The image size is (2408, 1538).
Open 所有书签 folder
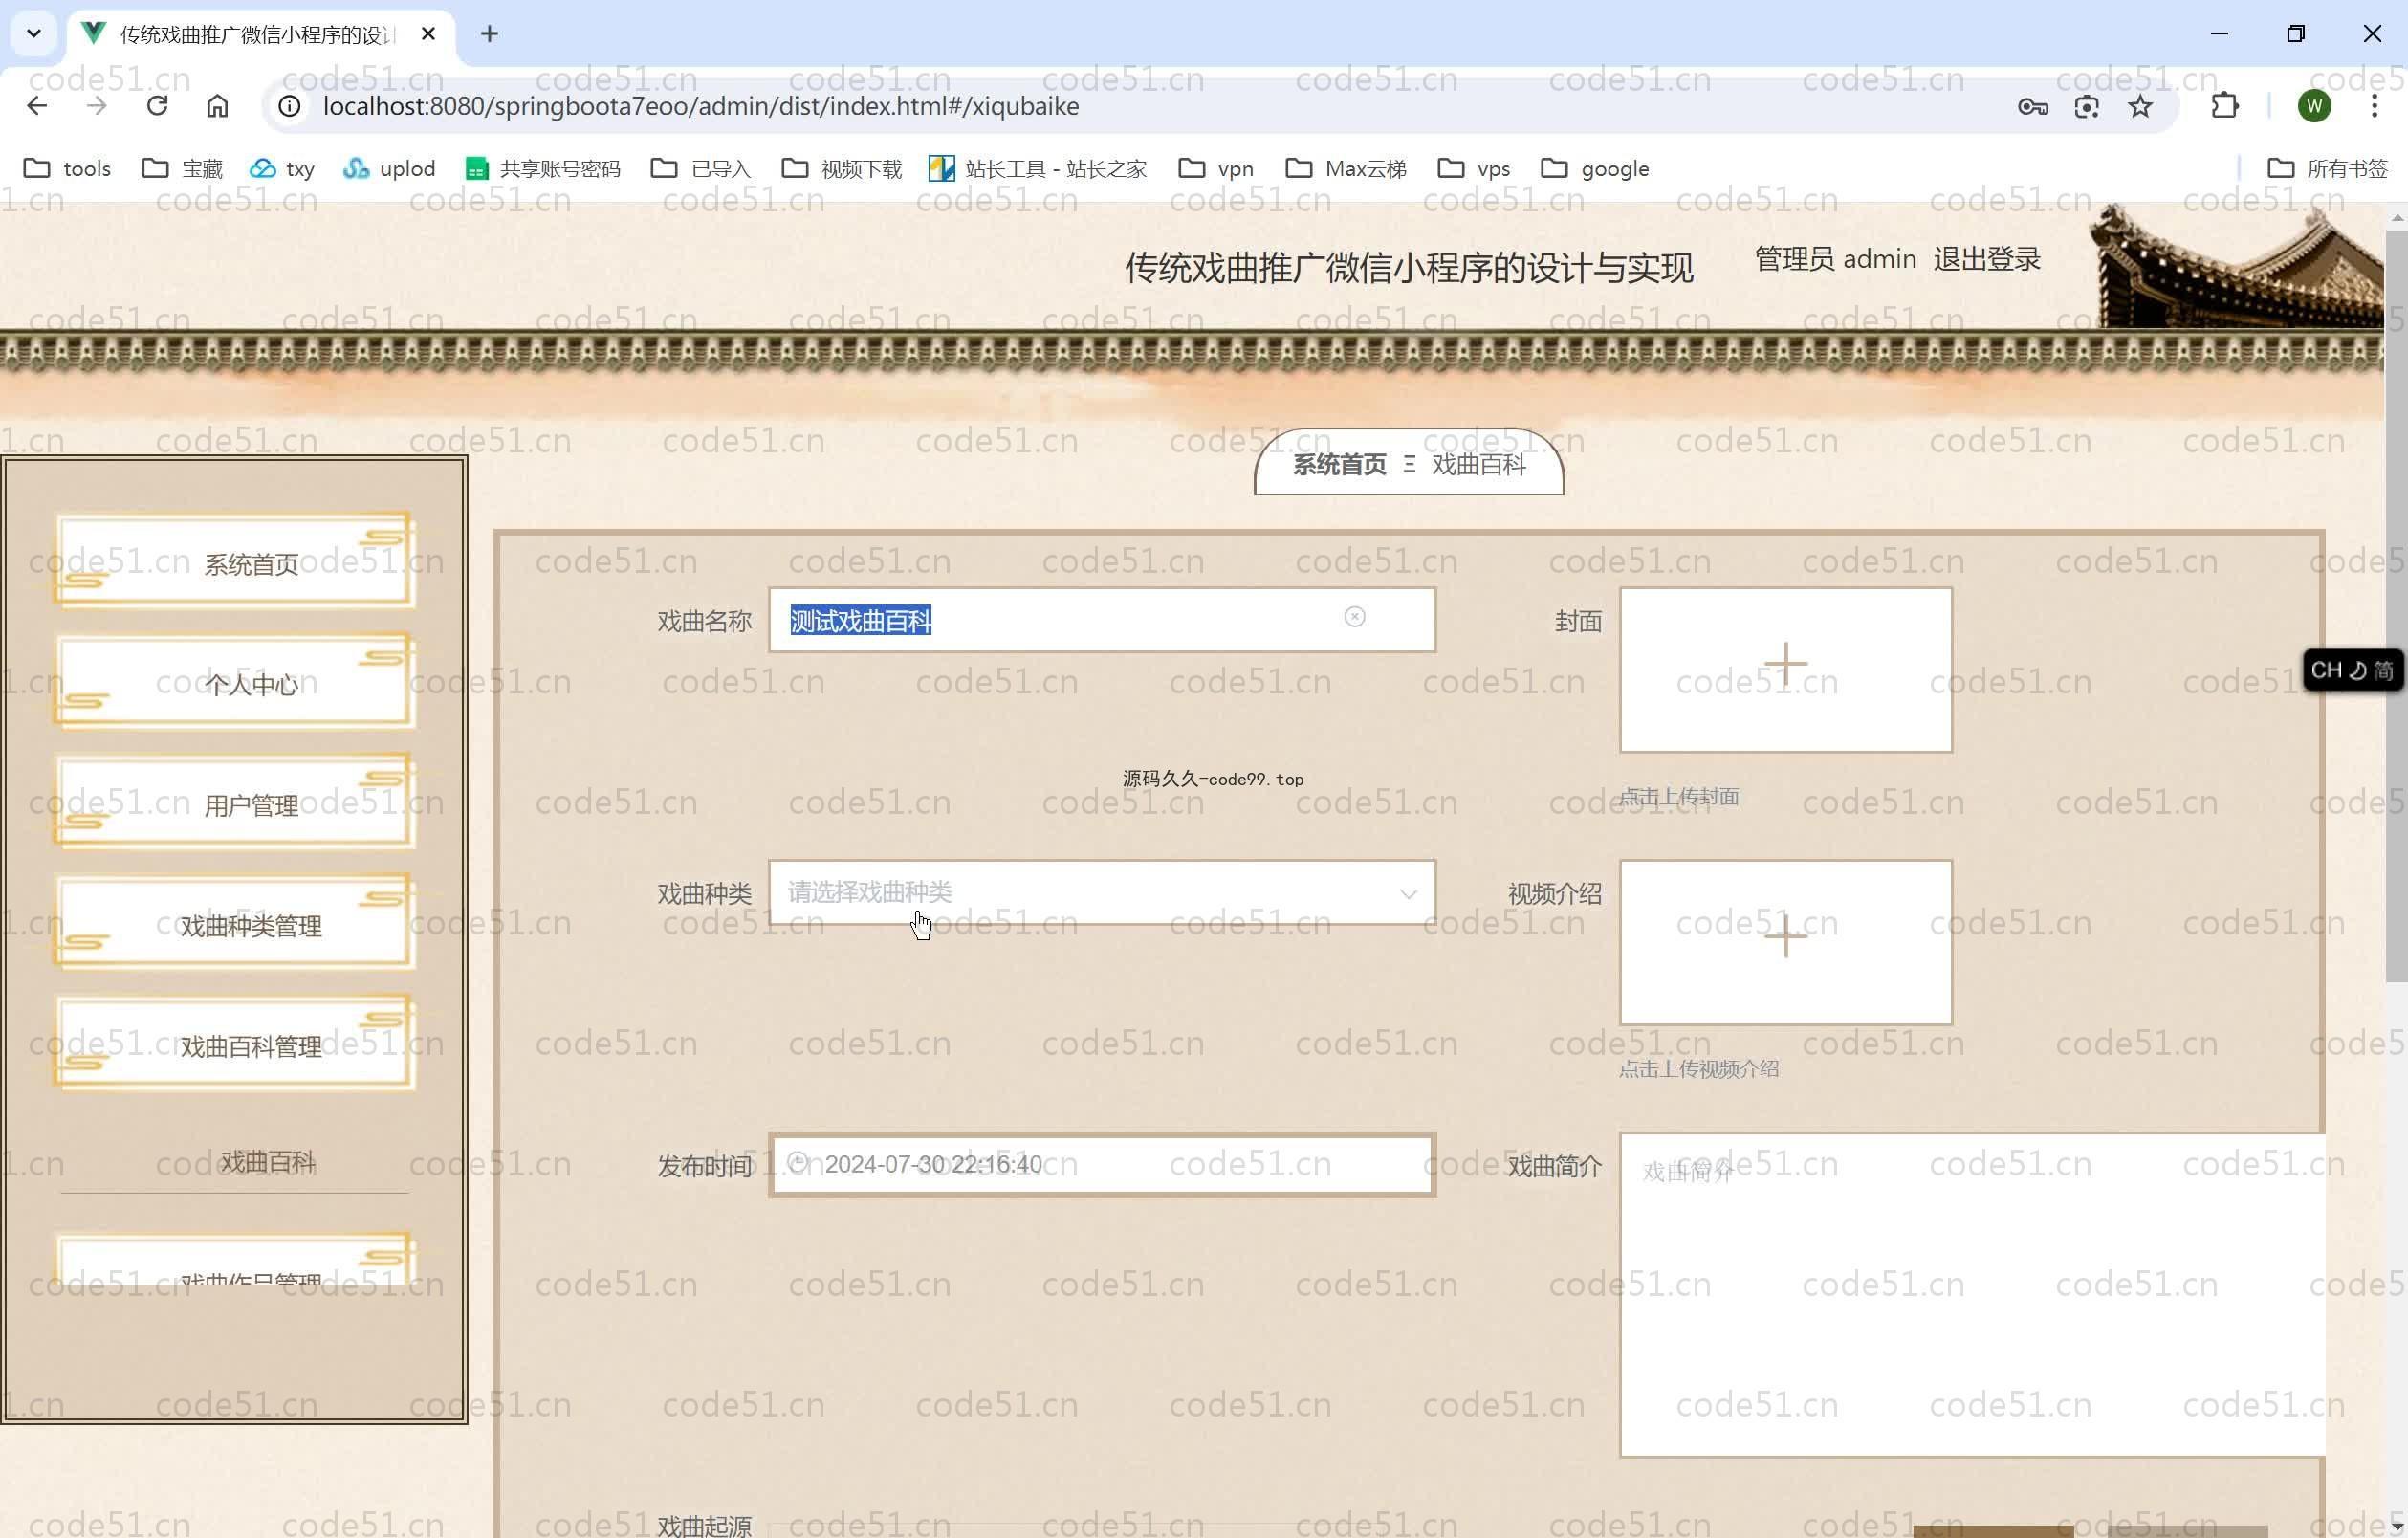tap(2327, 168)
